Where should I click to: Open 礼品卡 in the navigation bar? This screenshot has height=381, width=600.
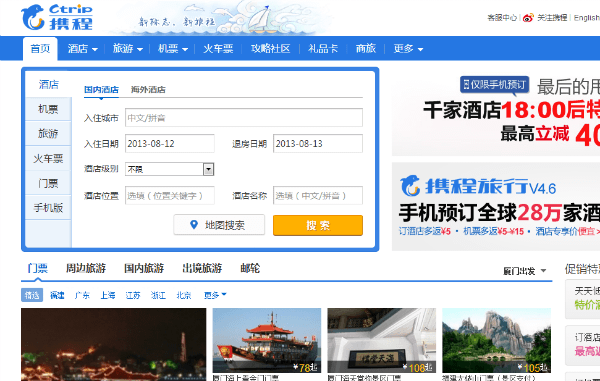pyautogui.click(x=323, y=49)
